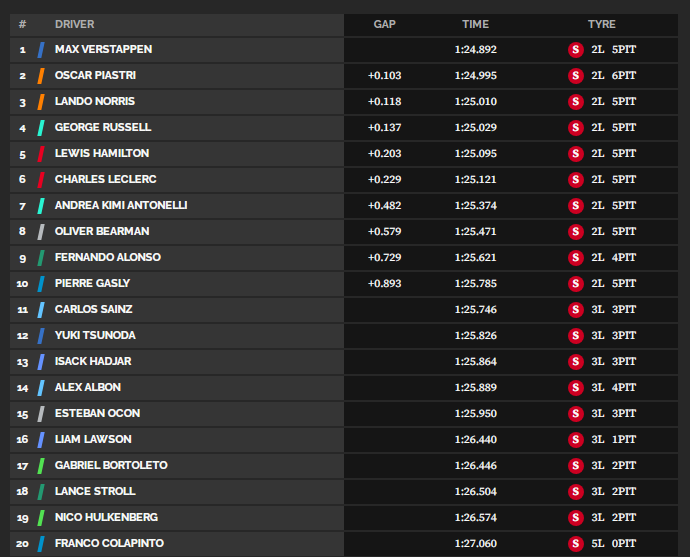The height and width of the screenshot is (557, 691).
Task: Click driver name GEORGE RUSSELL
Action: (x=103, y=127)
